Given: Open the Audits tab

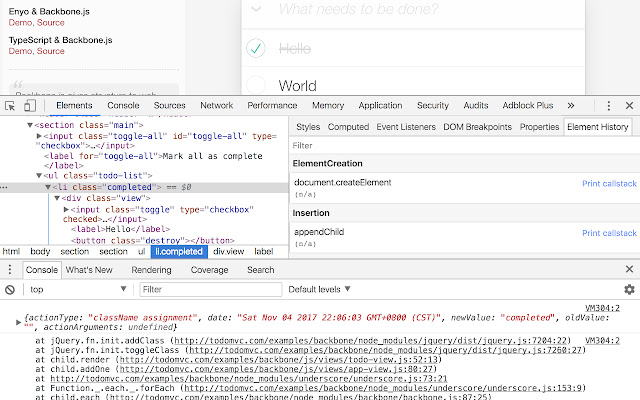Looking at the screenshot, I should [x=476, y=106].
